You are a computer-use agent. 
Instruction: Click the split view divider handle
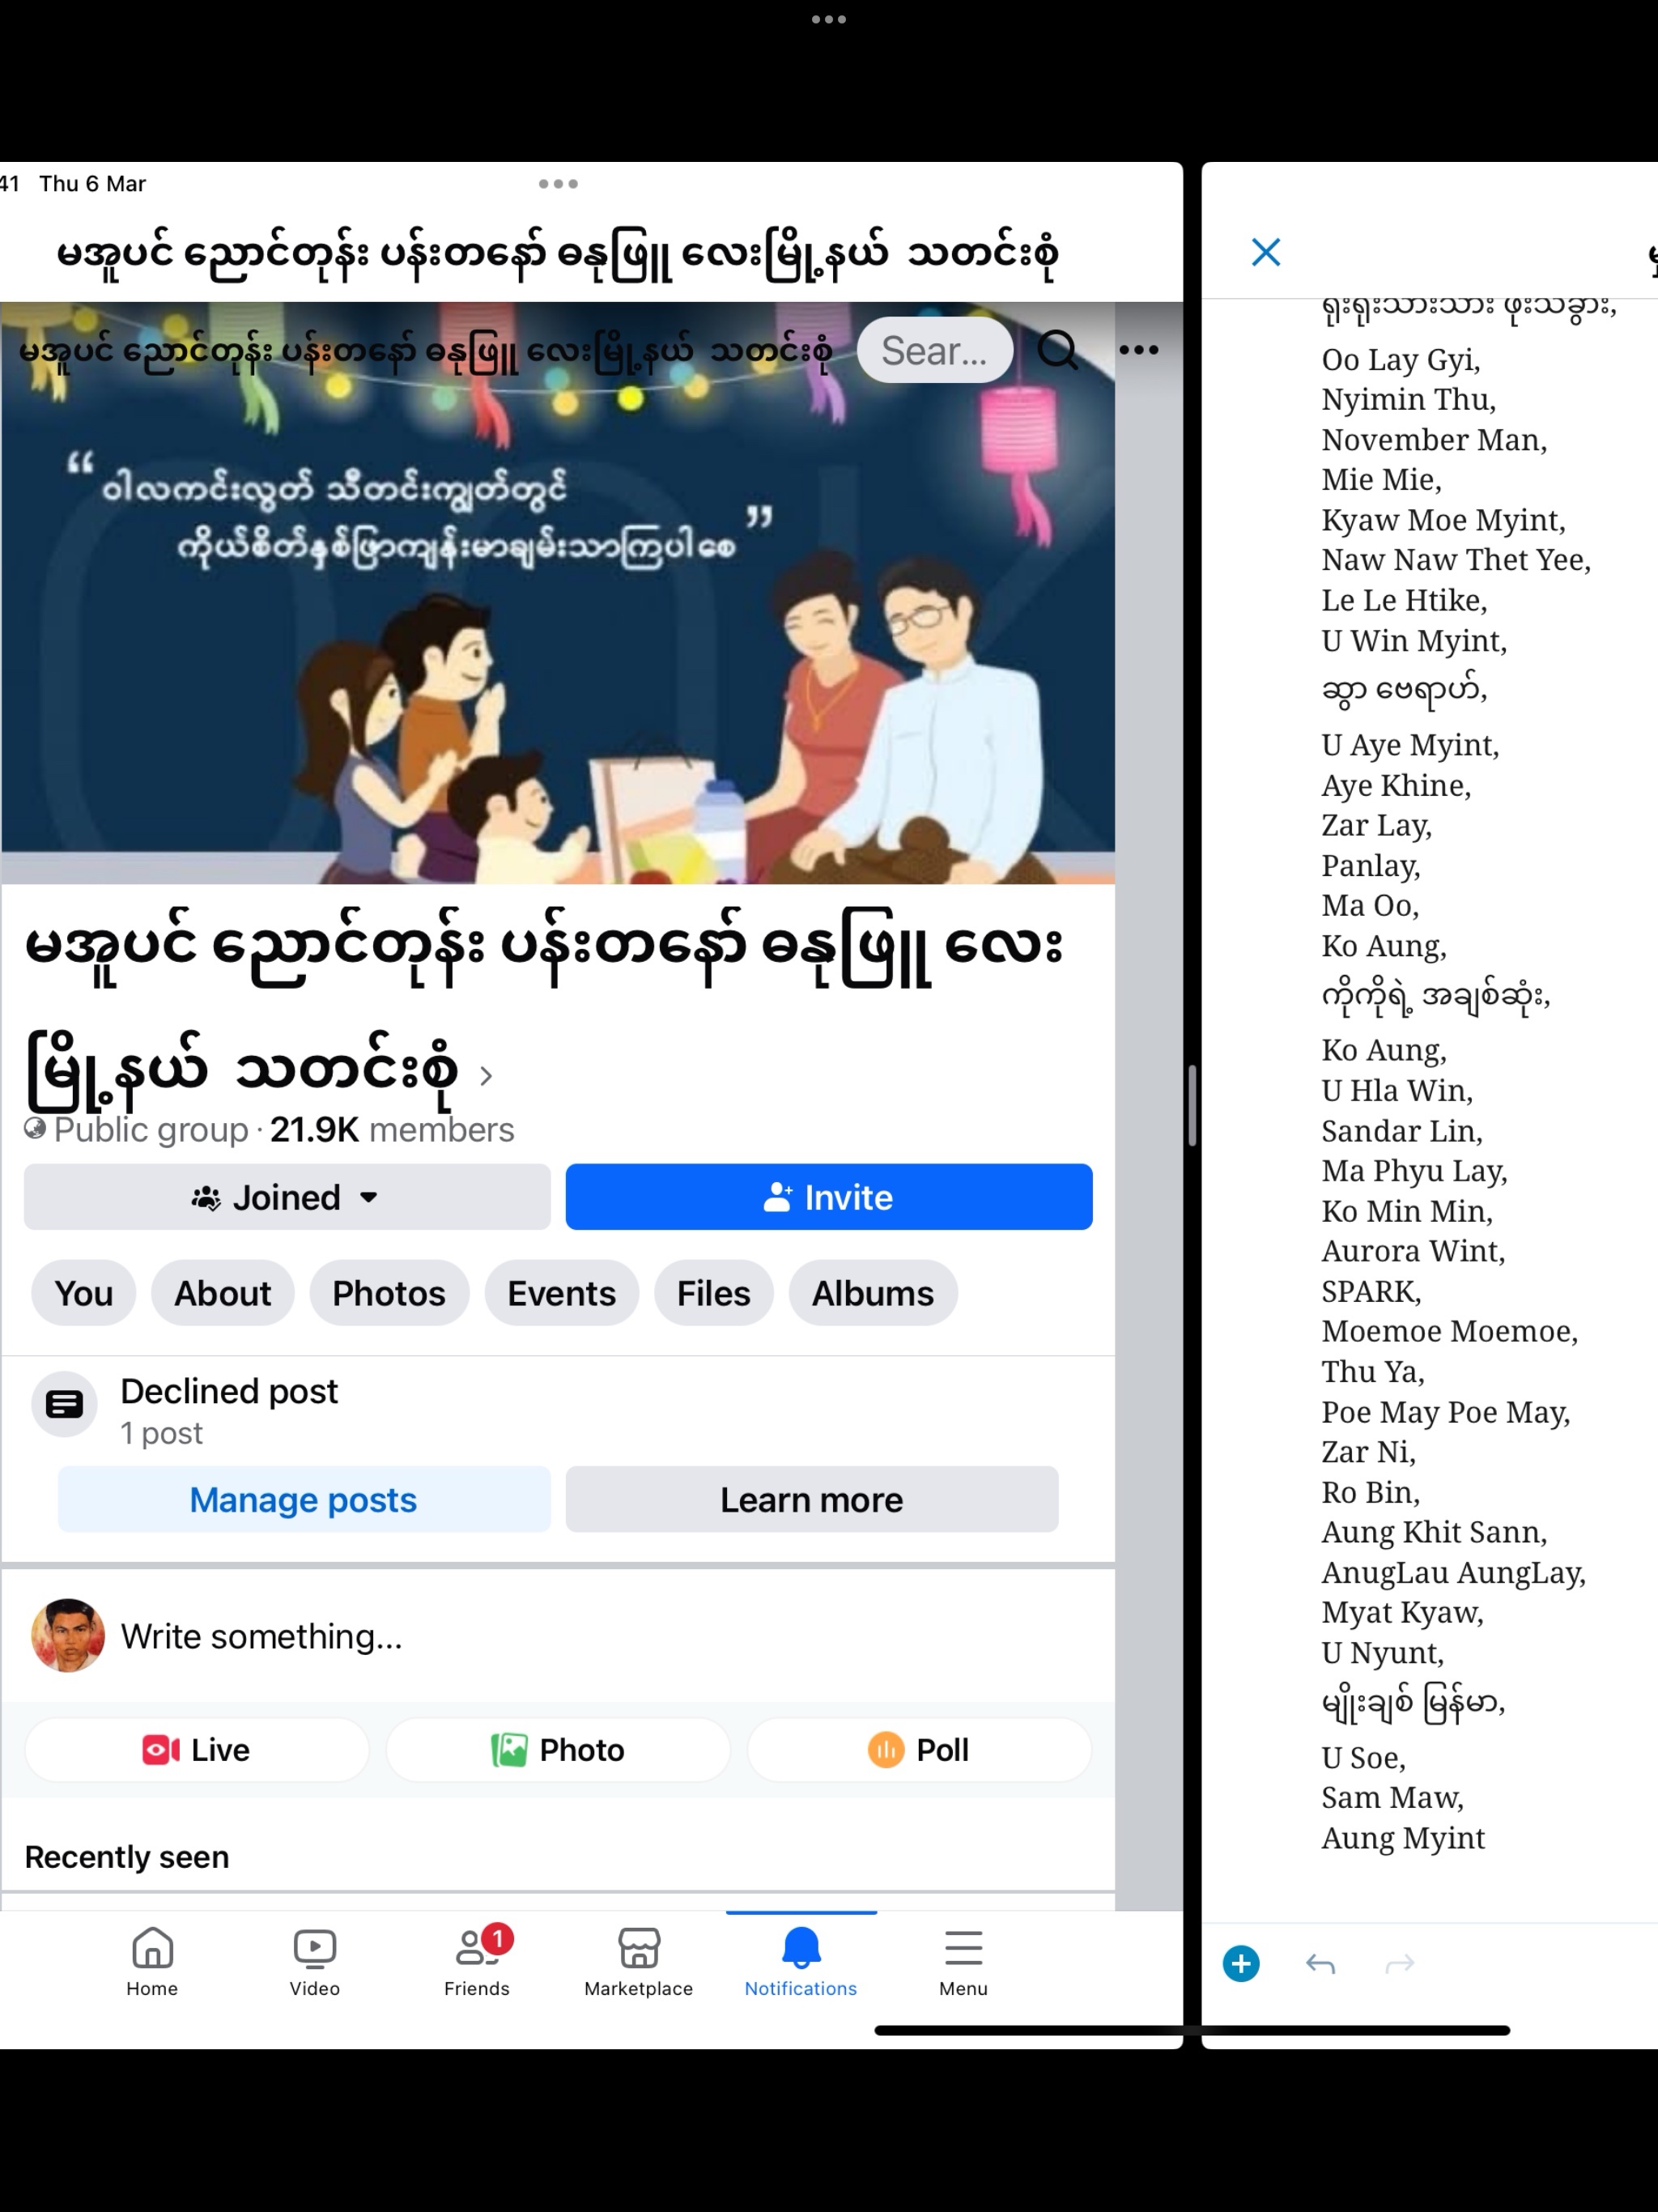tap(1192, 1105)
